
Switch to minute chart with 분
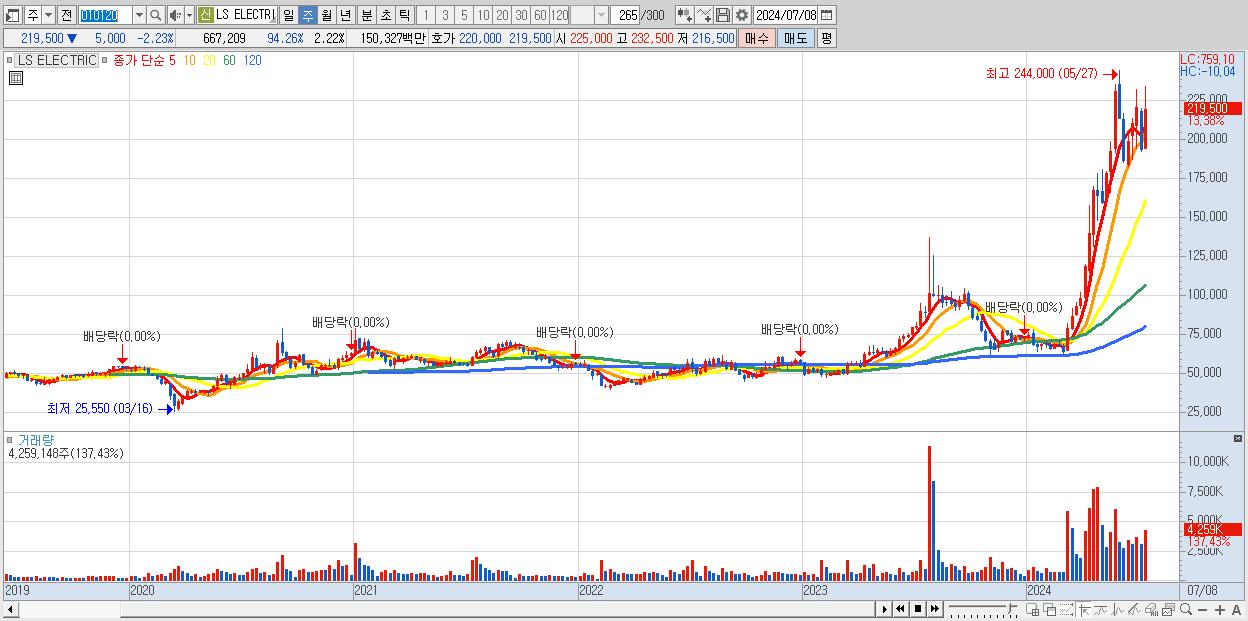click(366, 15)
